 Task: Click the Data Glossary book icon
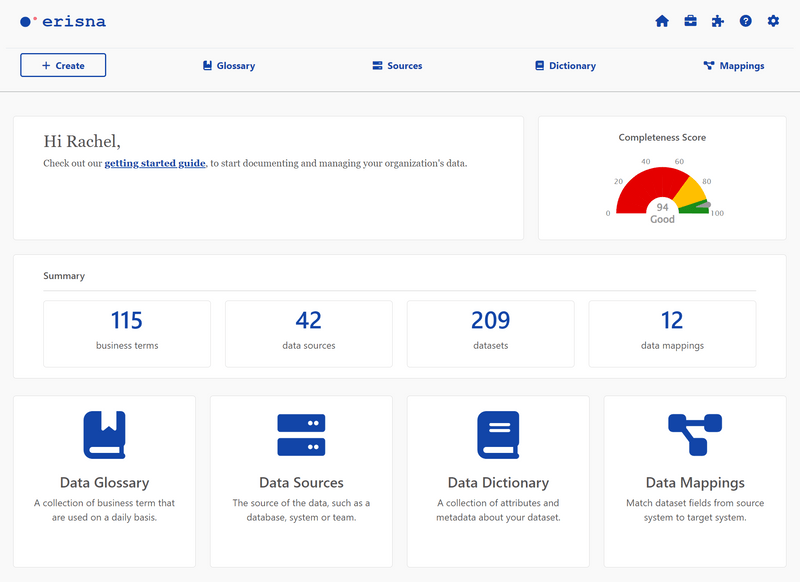point(104,434)
